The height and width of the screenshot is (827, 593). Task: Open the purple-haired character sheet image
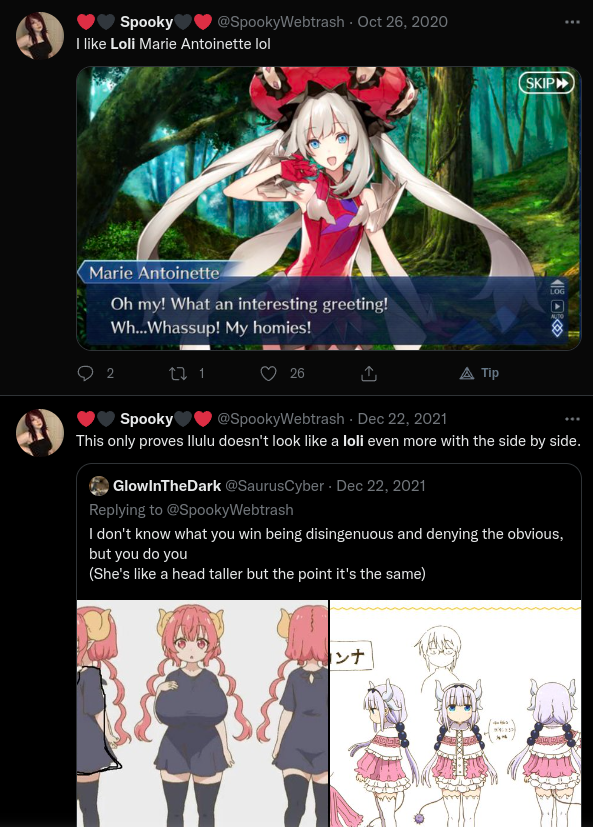[456, 713]
